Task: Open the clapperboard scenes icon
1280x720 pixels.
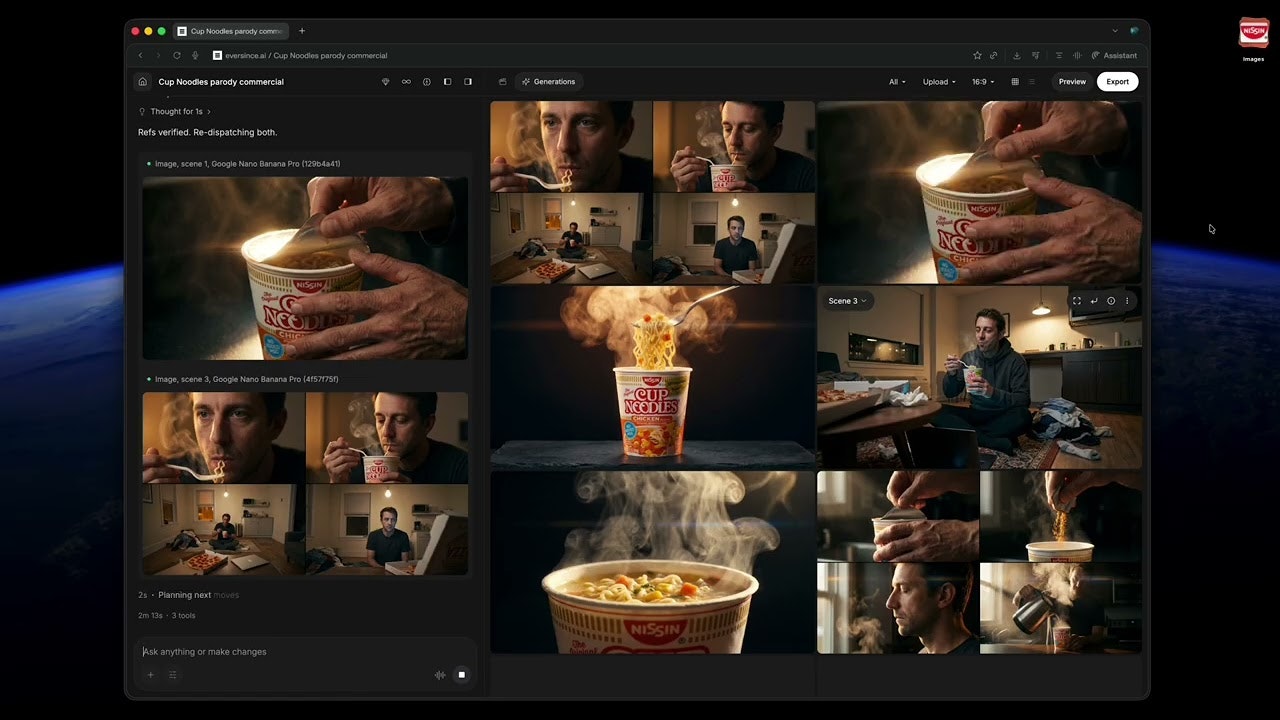Action: click(502, 82)
